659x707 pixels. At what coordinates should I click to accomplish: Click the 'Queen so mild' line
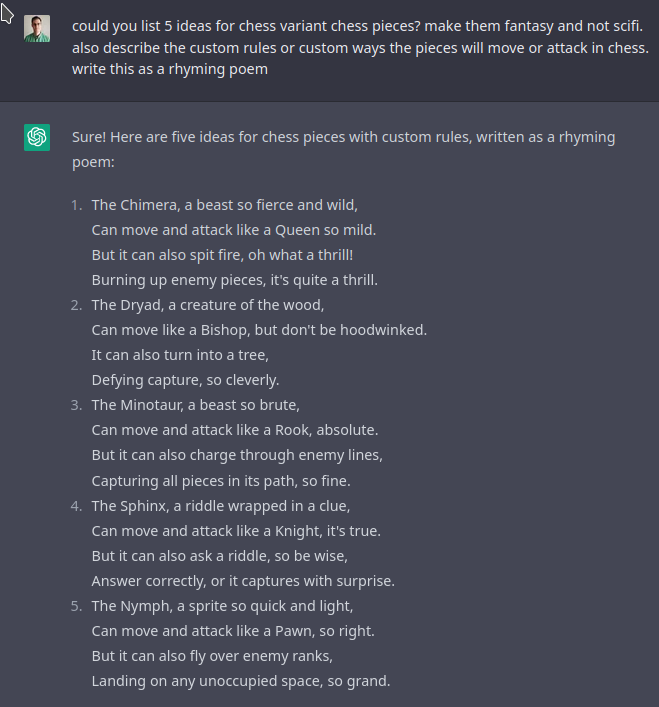coord(233,230)
